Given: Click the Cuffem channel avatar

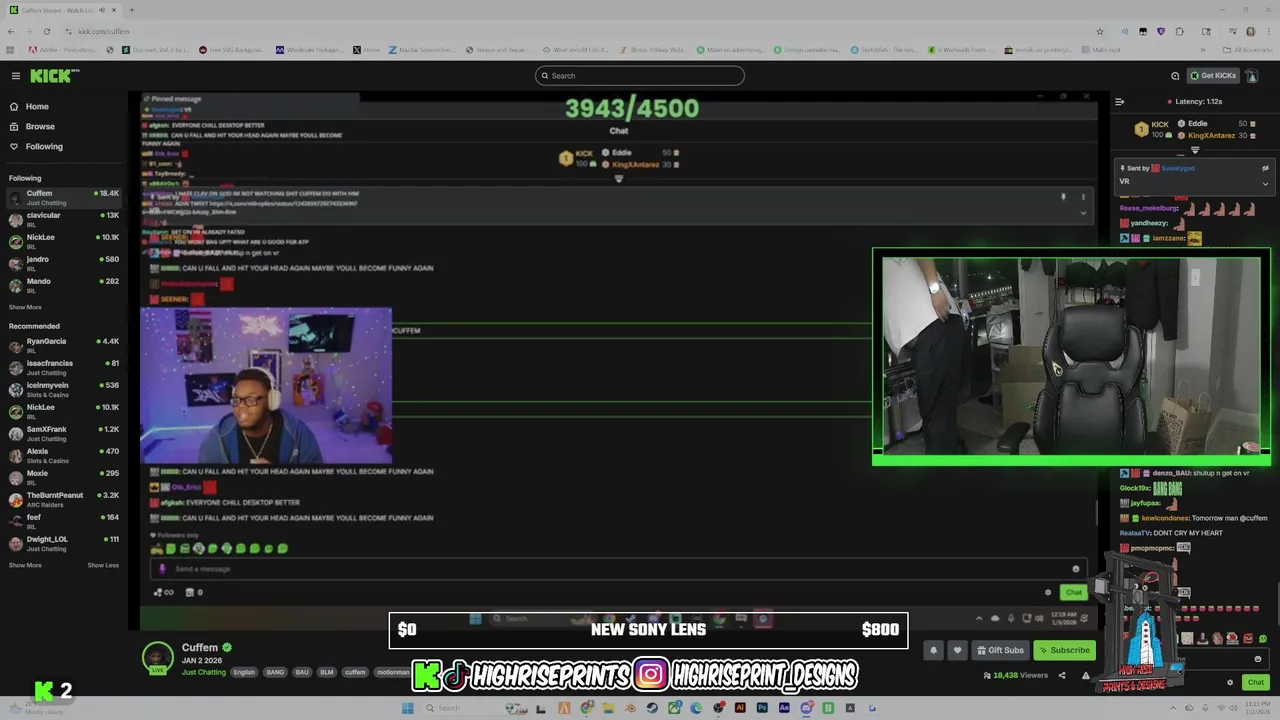Looking at the screenshot, I should (x=157, y=658).
